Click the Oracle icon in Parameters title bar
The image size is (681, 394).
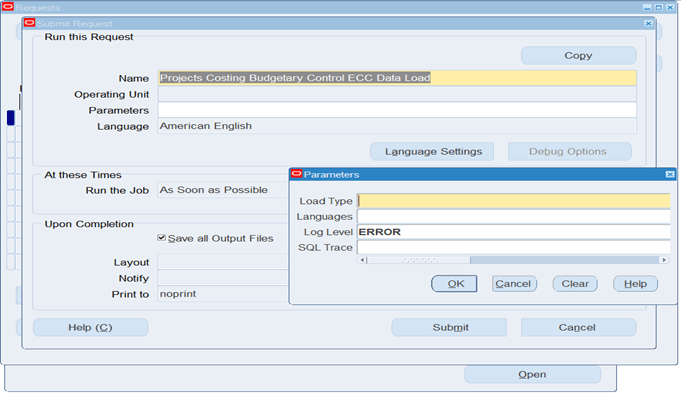[297, 174]
